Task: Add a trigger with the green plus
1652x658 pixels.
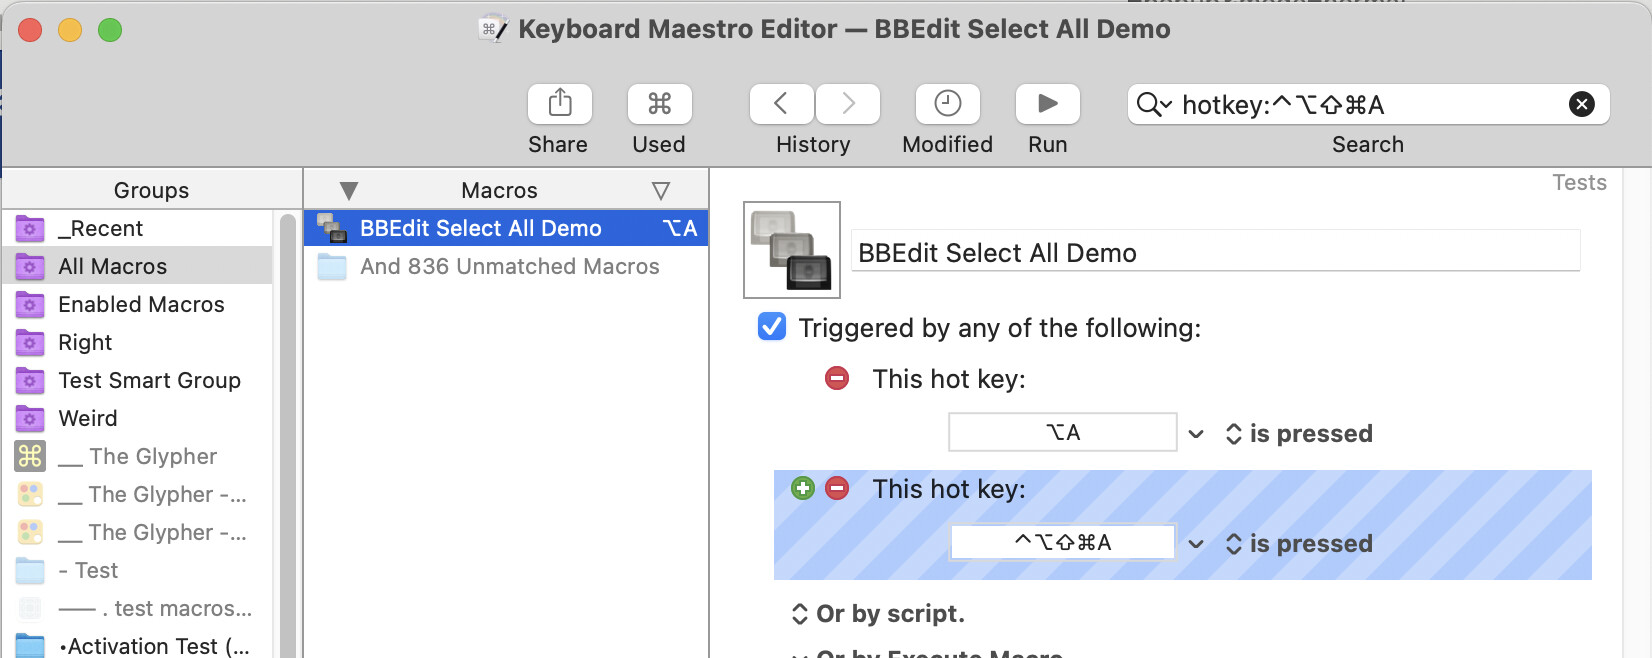Action: coord(803,488)
